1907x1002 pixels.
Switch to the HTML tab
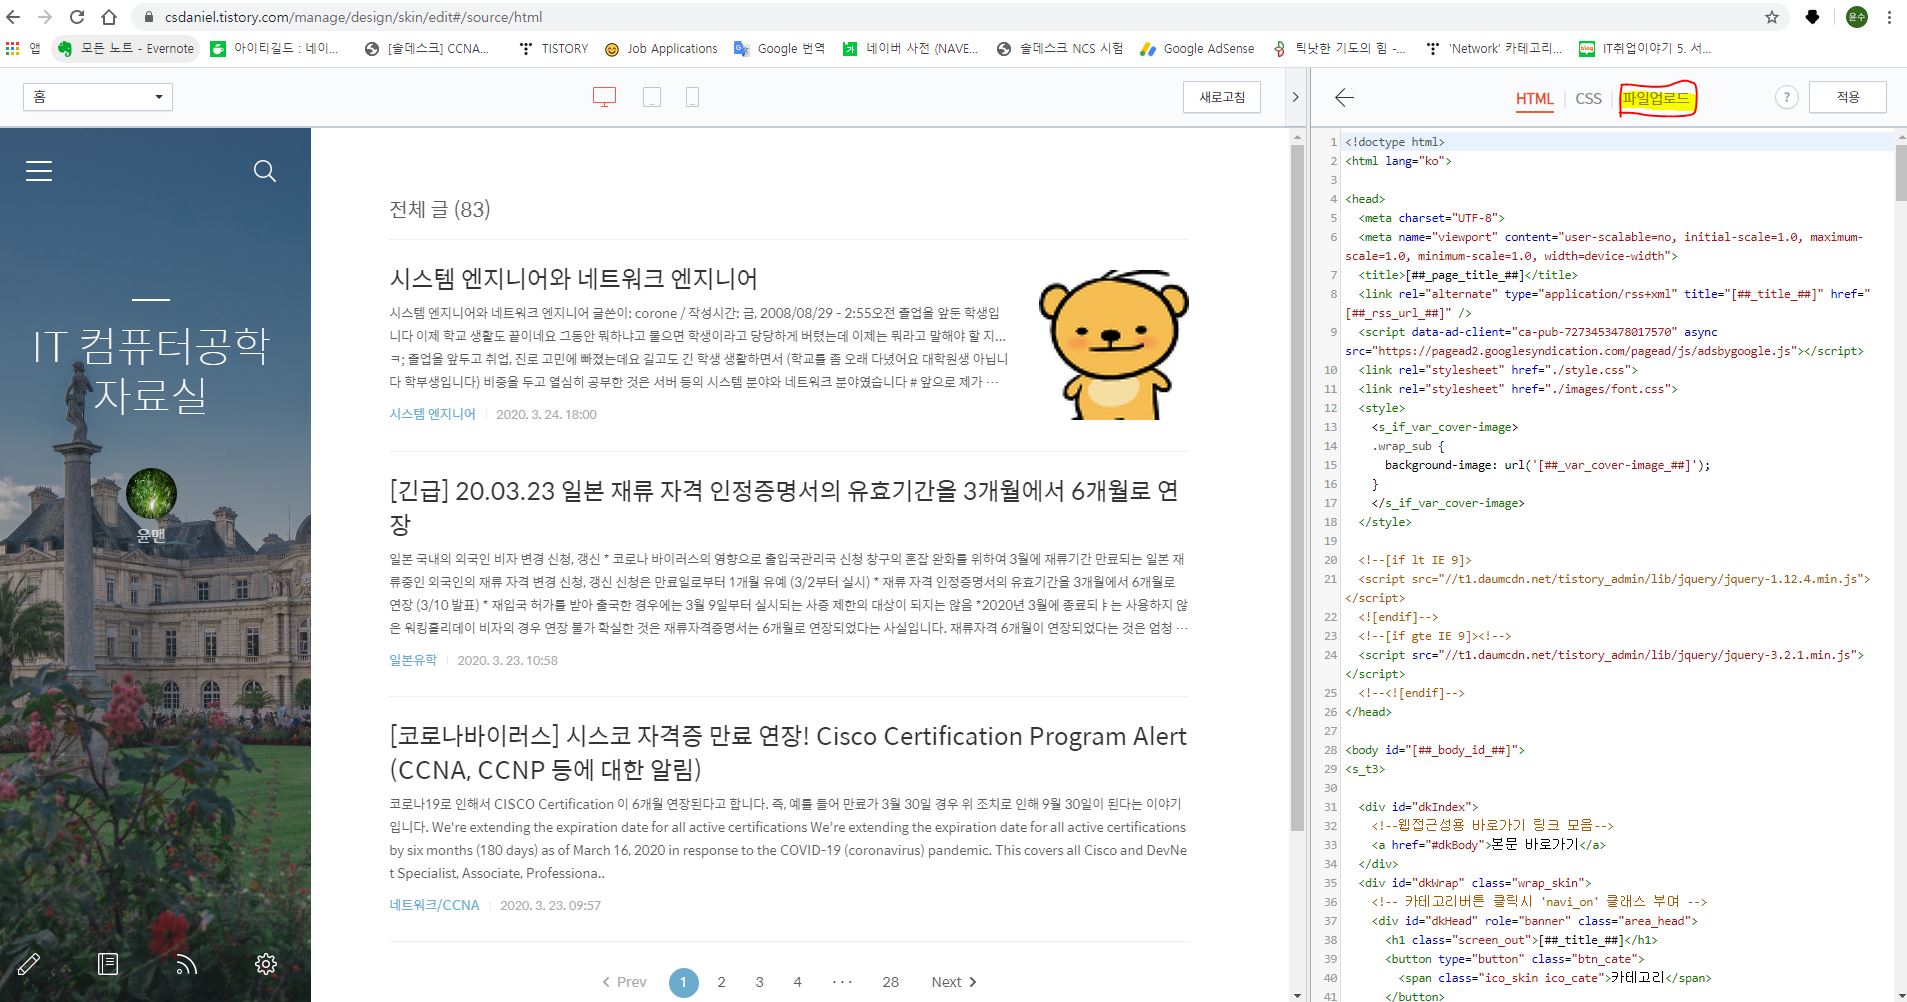click(x=1534, y=98)
